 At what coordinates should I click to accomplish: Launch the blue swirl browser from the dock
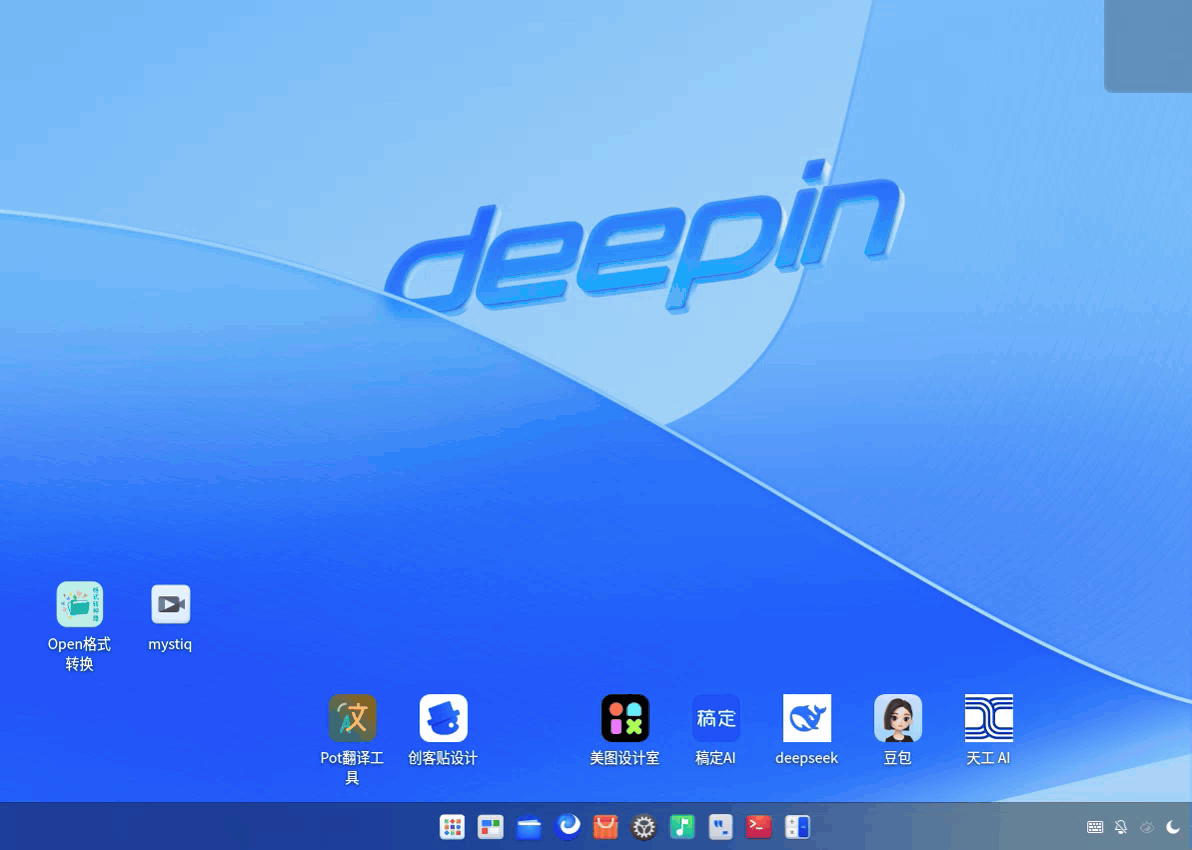(x=567, y=826)
